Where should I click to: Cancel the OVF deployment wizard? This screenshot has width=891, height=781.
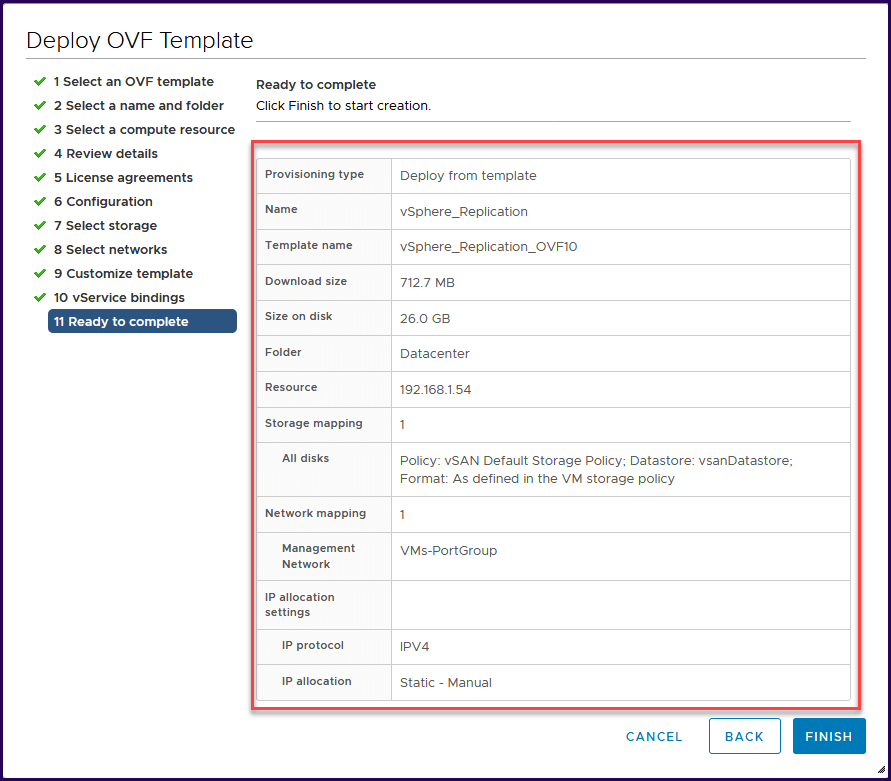[x=654, y=737]
